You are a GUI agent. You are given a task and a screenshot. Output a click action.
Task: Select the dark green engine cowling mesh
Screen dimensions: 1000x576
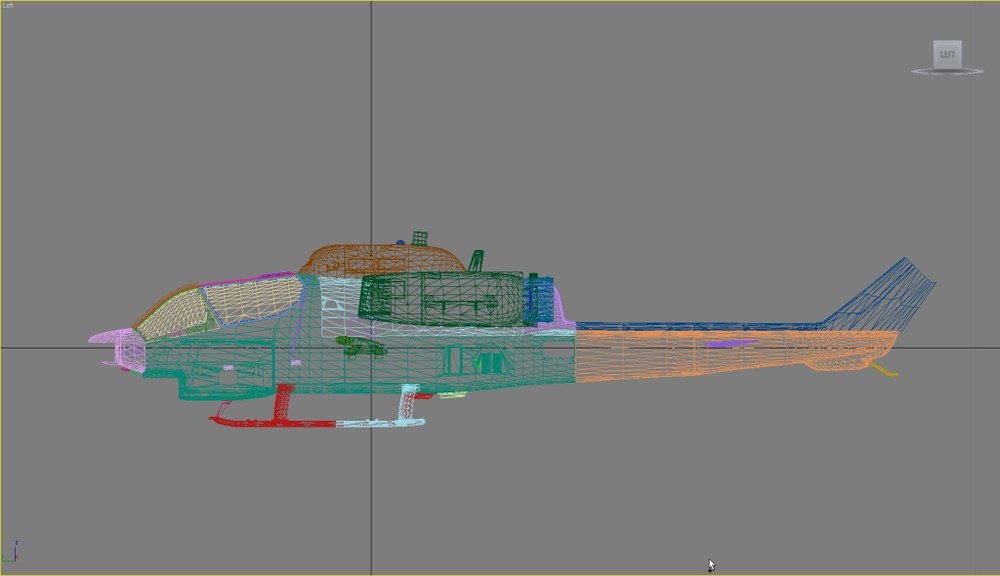coord(442,299)
